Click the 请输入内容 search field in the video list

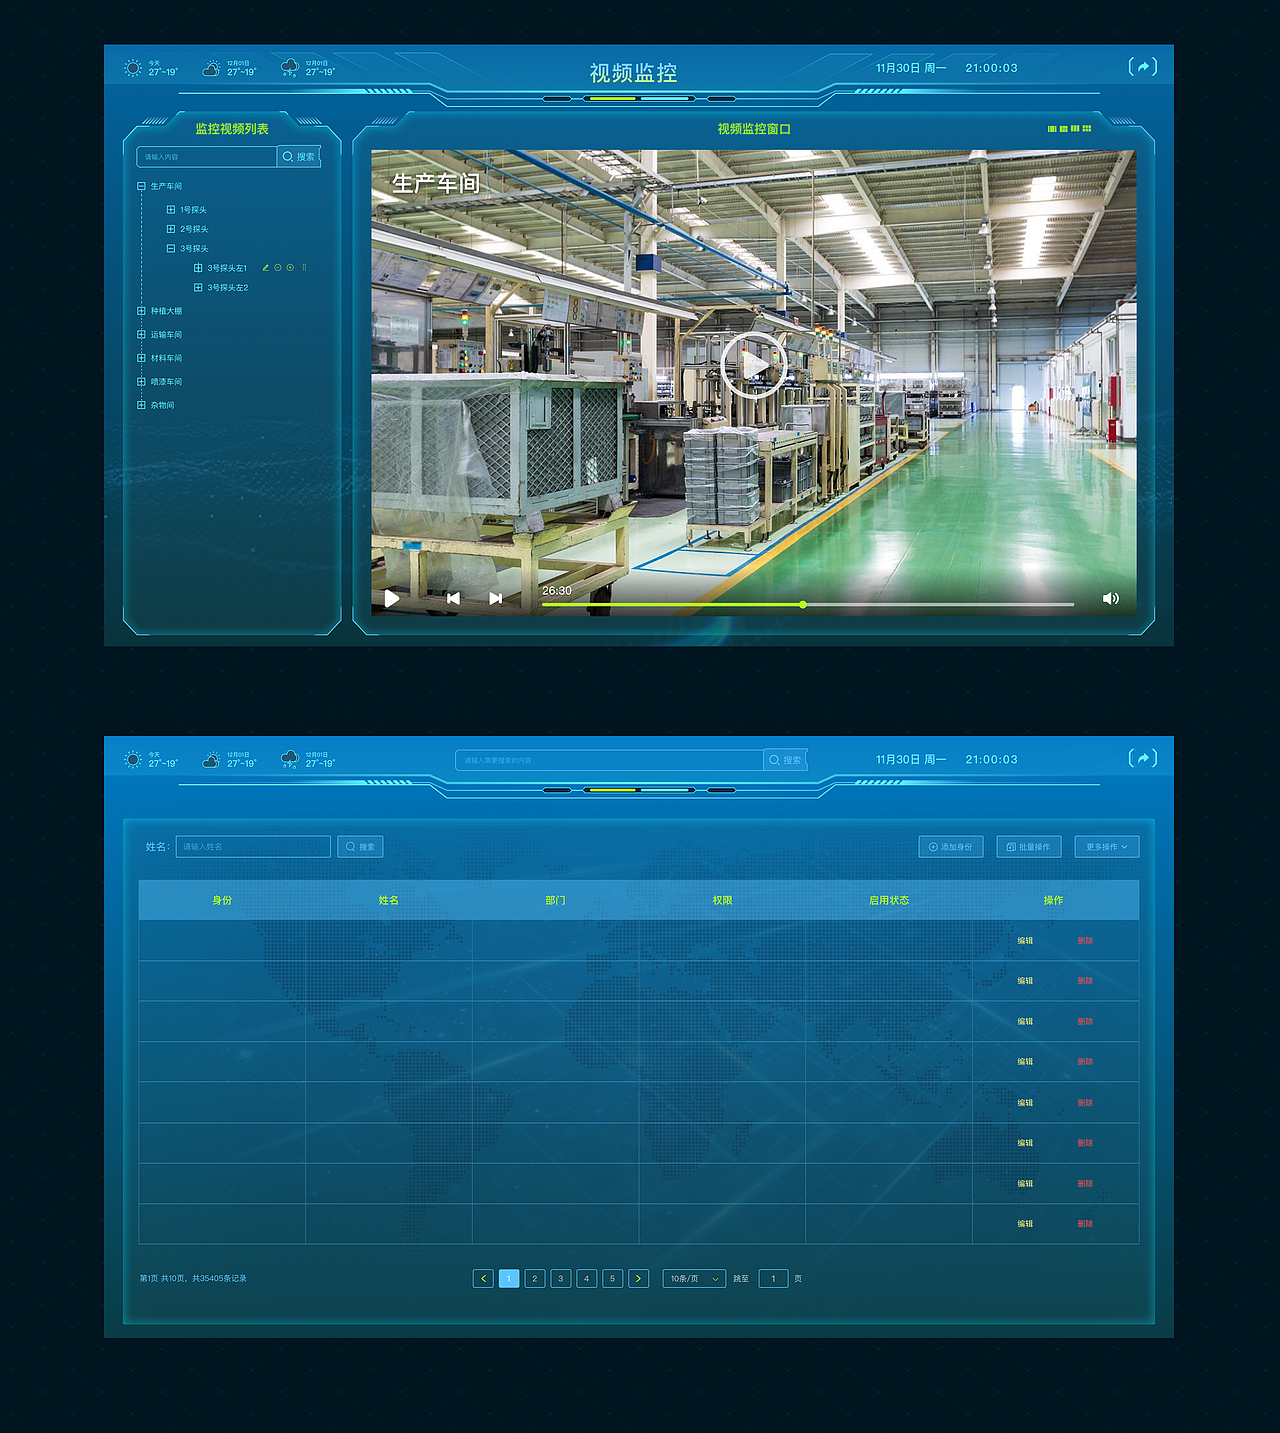click(207, 157)
